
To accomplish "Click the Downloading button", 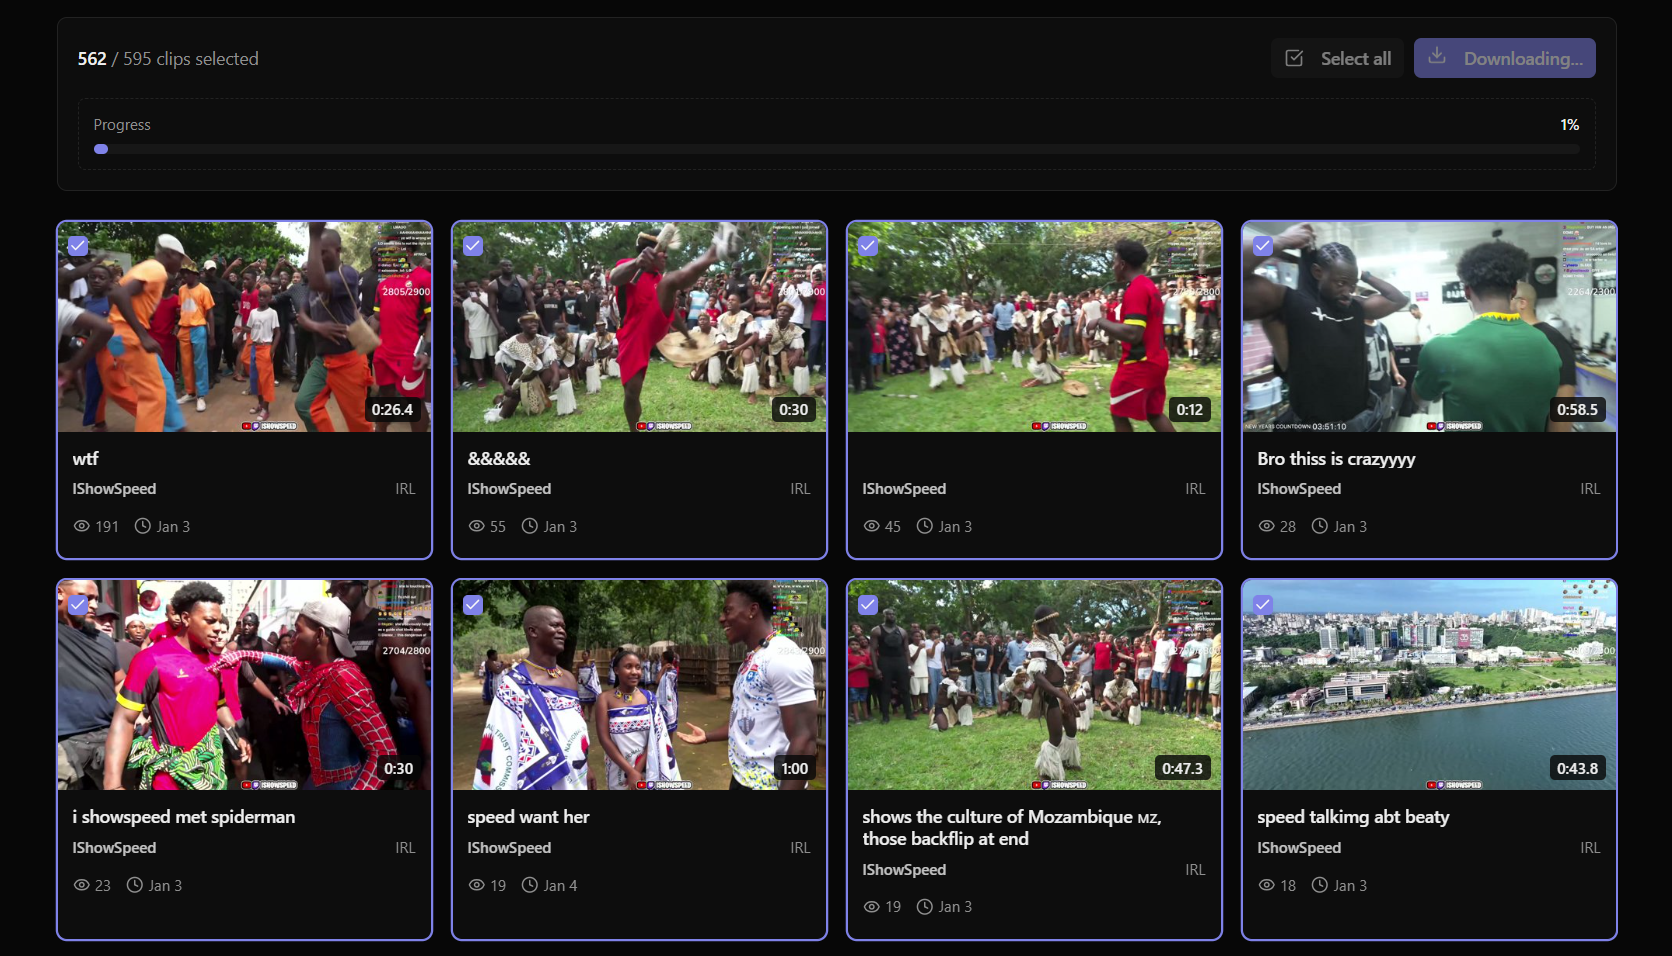I will coord(1504,58).
